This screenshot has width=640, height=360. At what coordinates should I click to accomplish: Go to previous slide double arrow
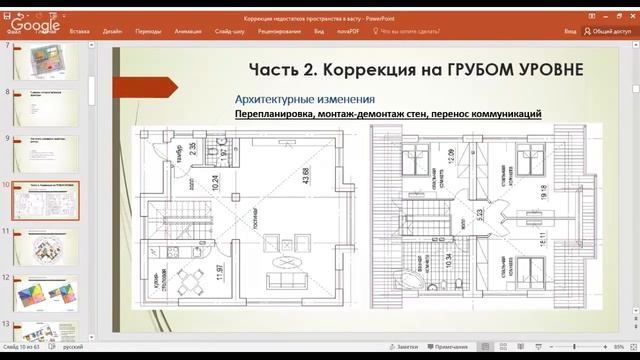636,319
